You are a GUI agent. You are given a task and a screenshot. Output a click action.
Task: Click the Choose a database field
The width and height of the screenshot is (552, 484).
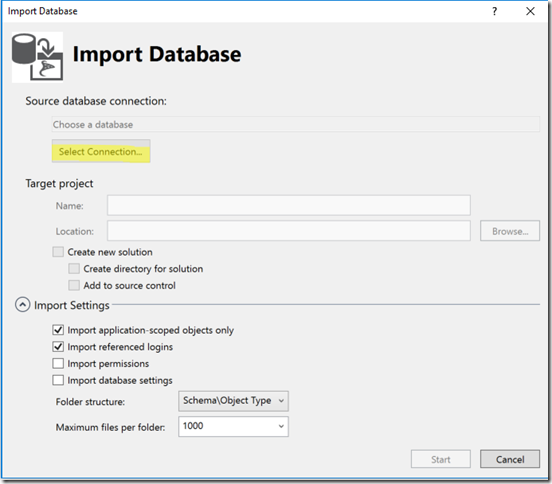click(295, 124)
